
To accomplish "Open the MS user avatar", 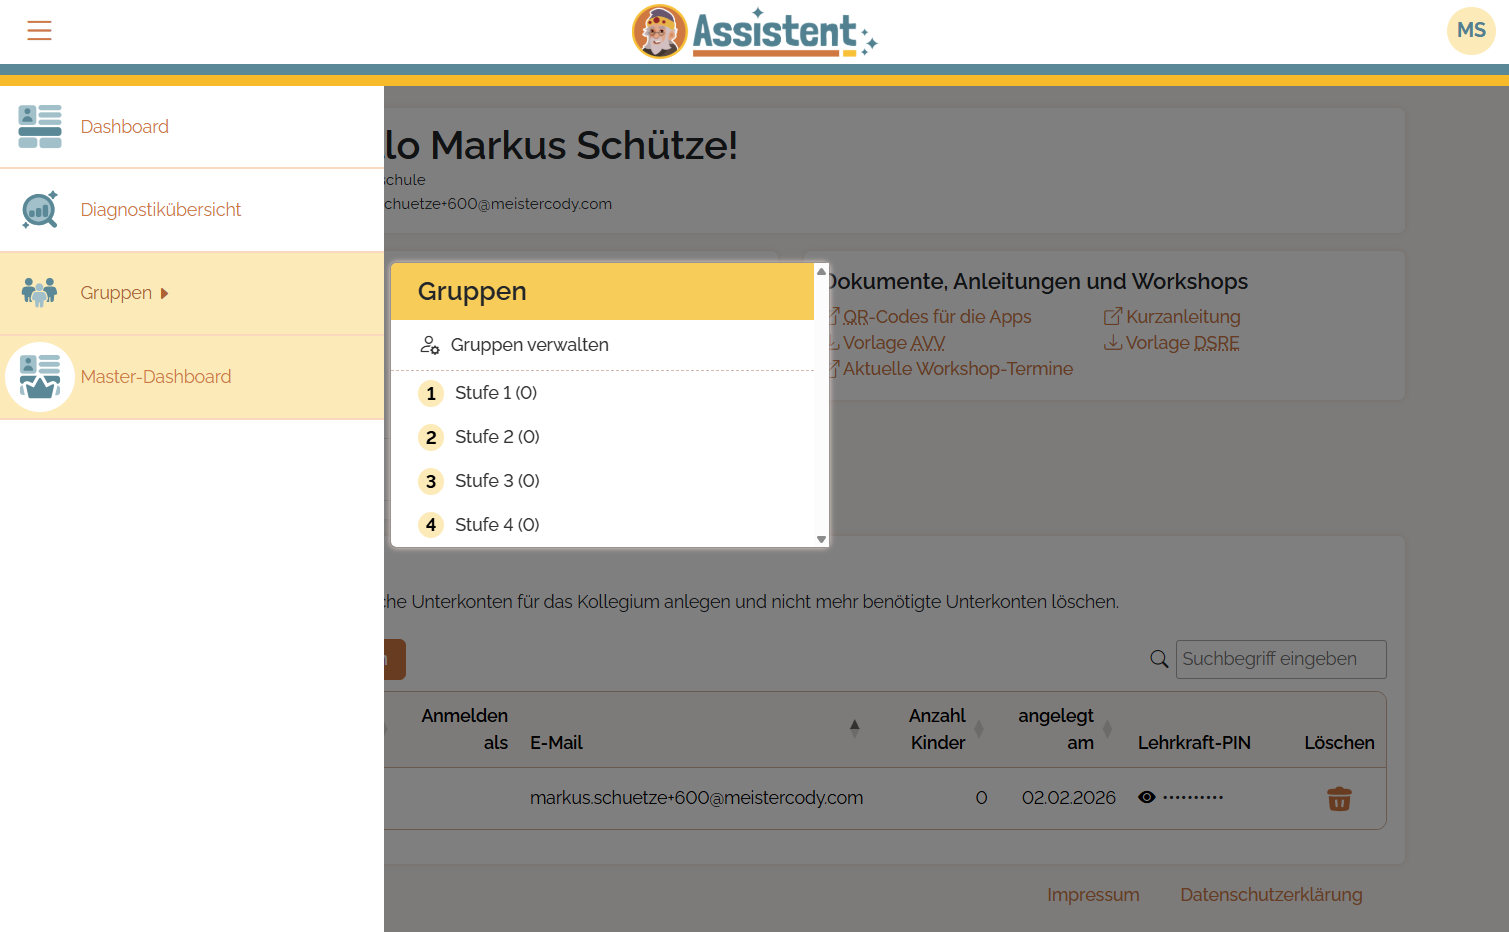I will 1470,31.
